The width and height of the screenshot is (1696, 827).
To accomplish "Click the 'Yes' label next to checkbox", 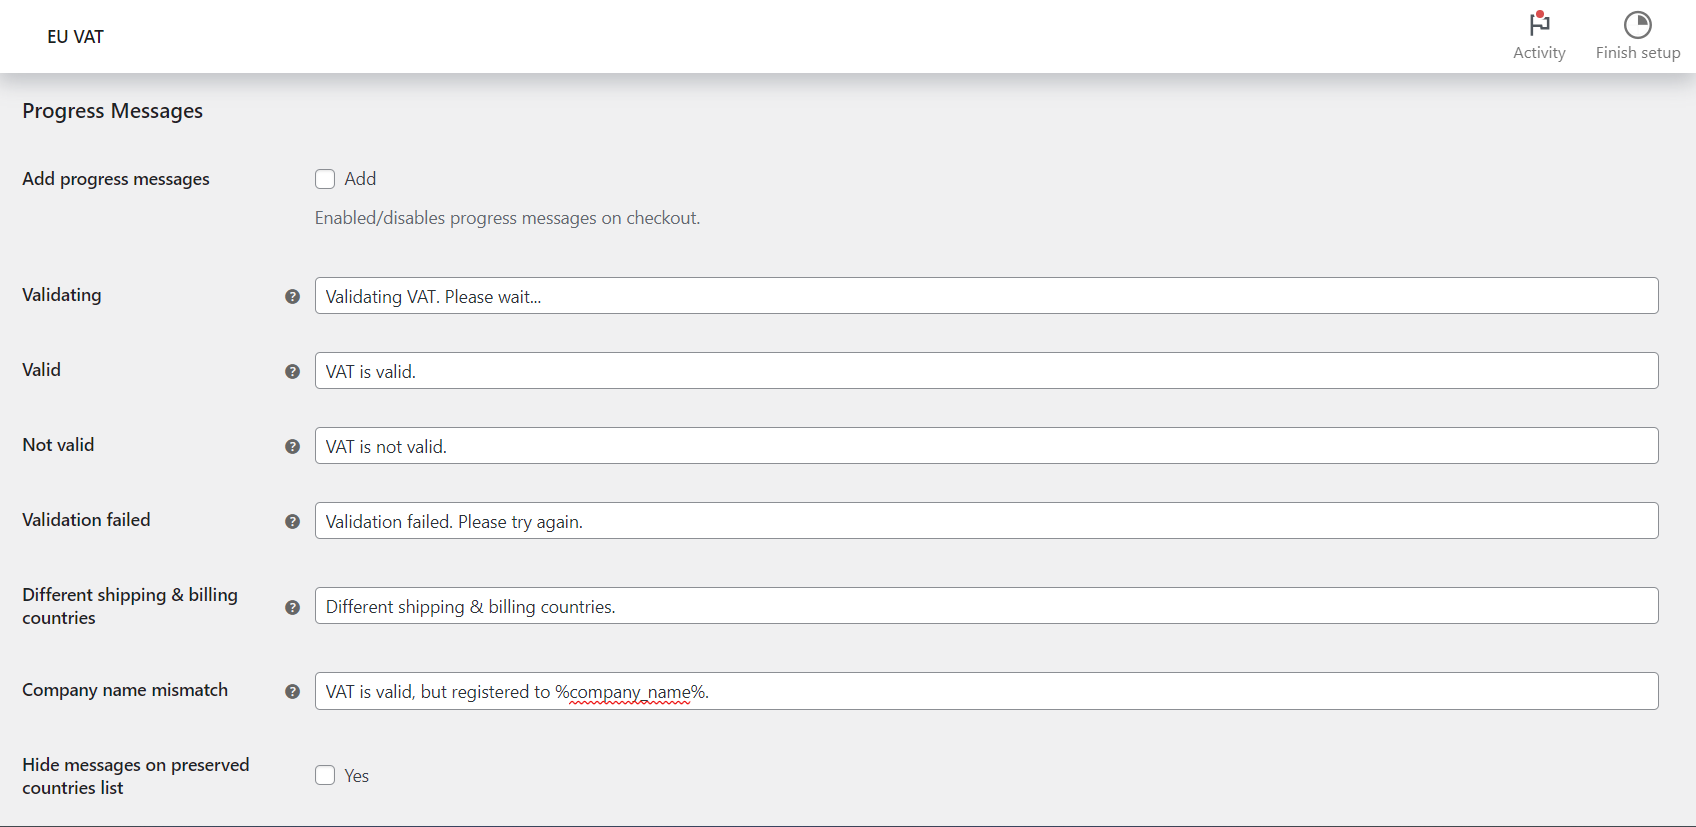I will pos(357,776).
